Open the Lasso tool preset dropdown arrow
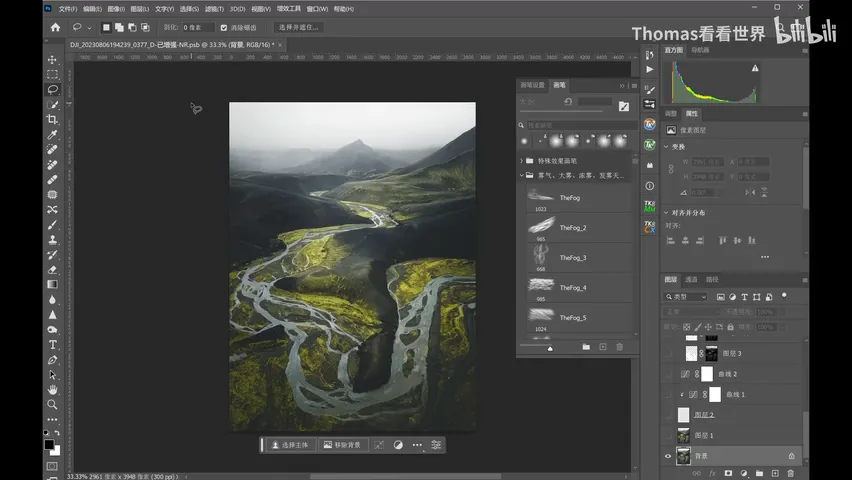This screenshot has height=480, width=852. 89,27
